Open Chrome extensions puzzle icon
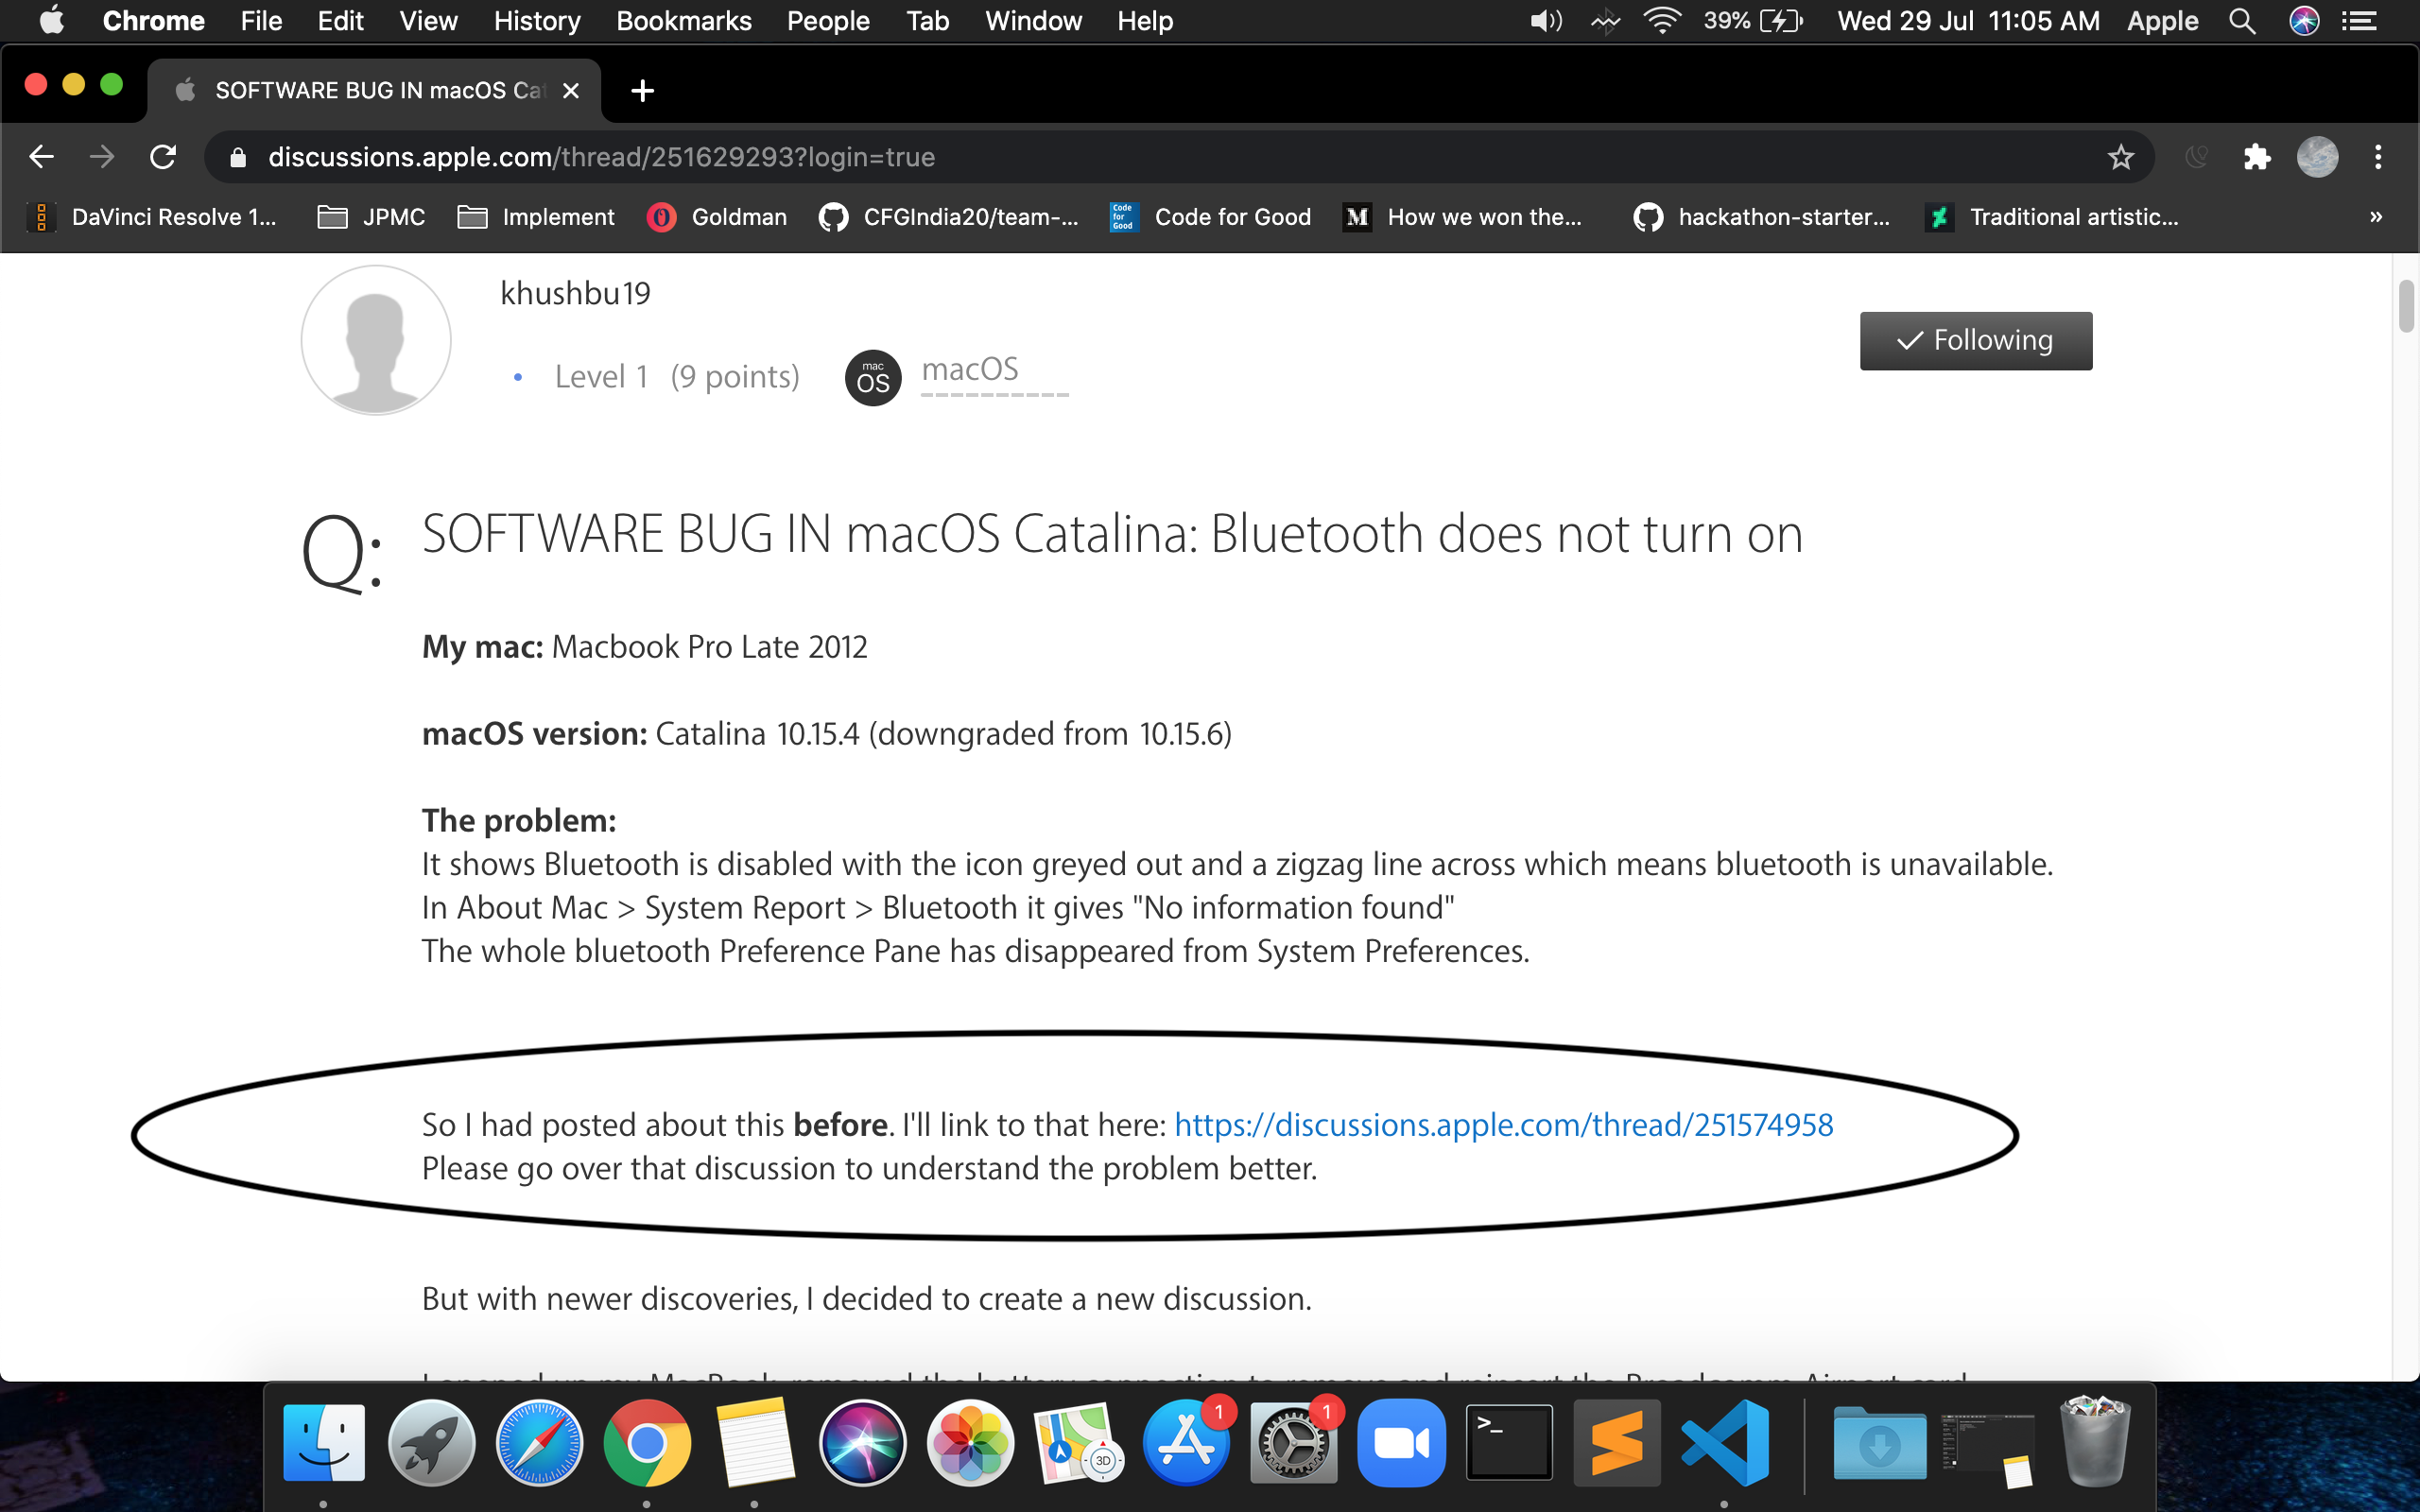This screenshot has height=1512, width=2420. pos(2256,157)
